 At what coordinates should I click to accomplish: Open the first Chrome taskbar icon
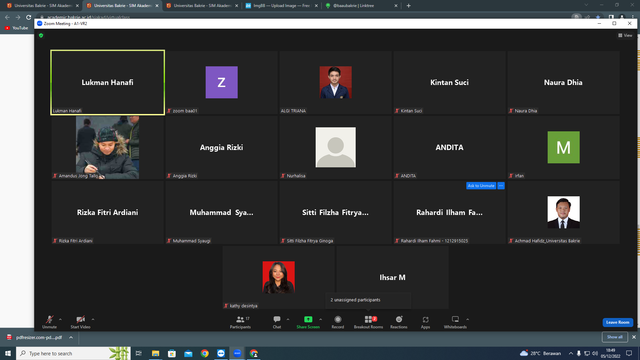(204, 353)
